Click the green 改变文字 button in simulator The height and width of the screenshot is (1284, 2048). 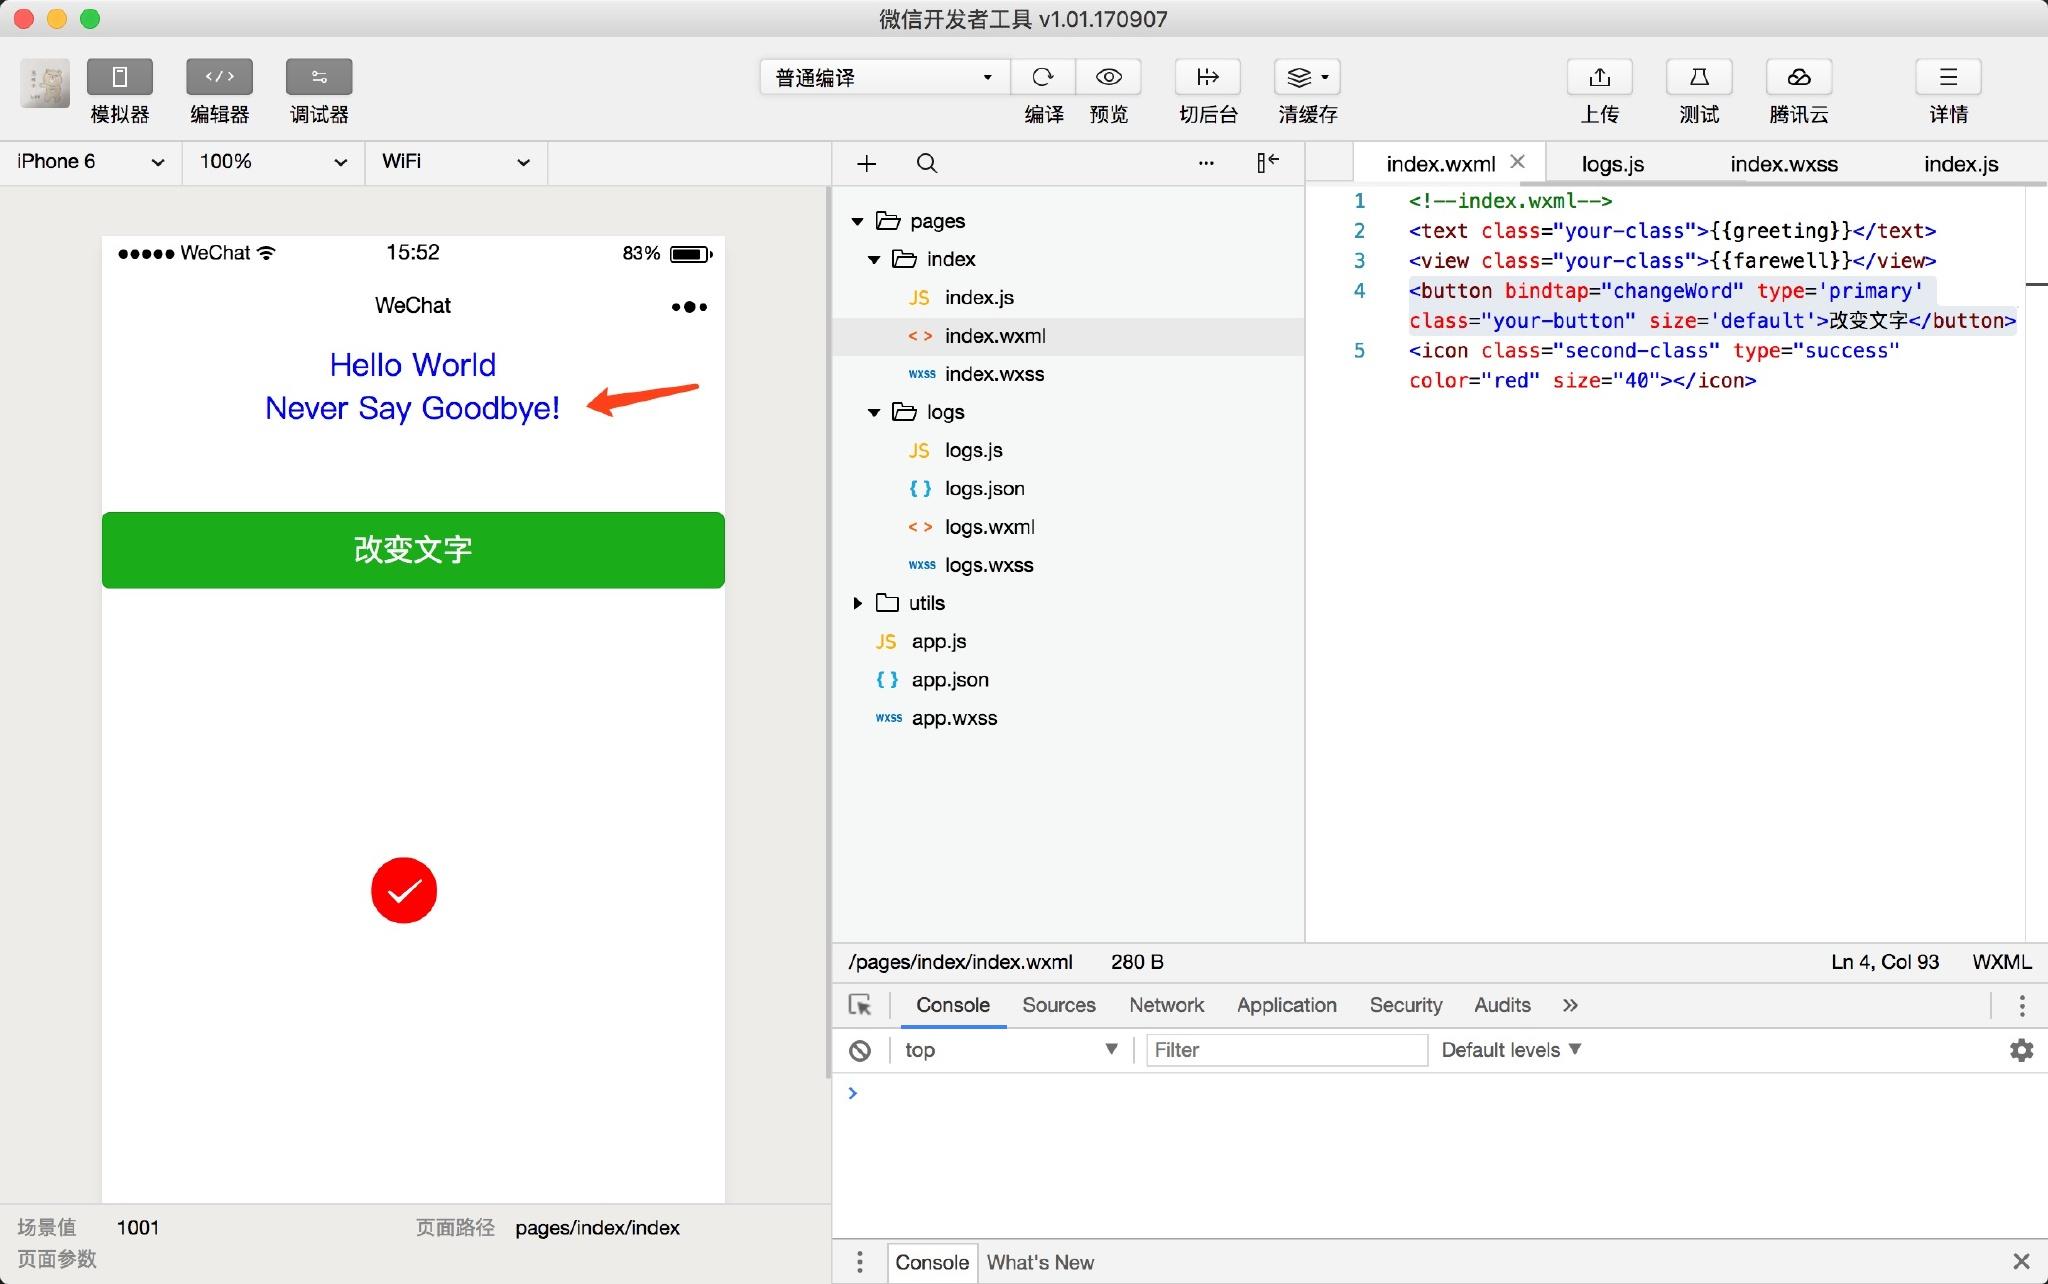click(x=413, y=550)
